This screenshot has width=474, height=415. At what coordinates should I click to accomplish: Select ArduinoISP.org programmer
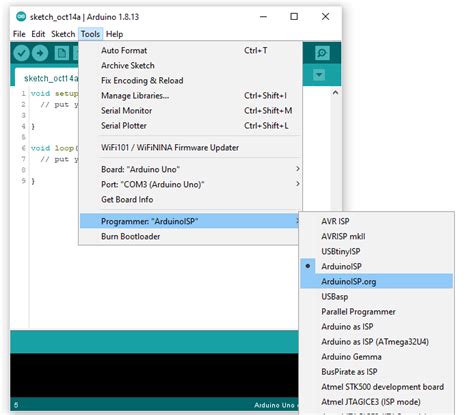(377, 281)
